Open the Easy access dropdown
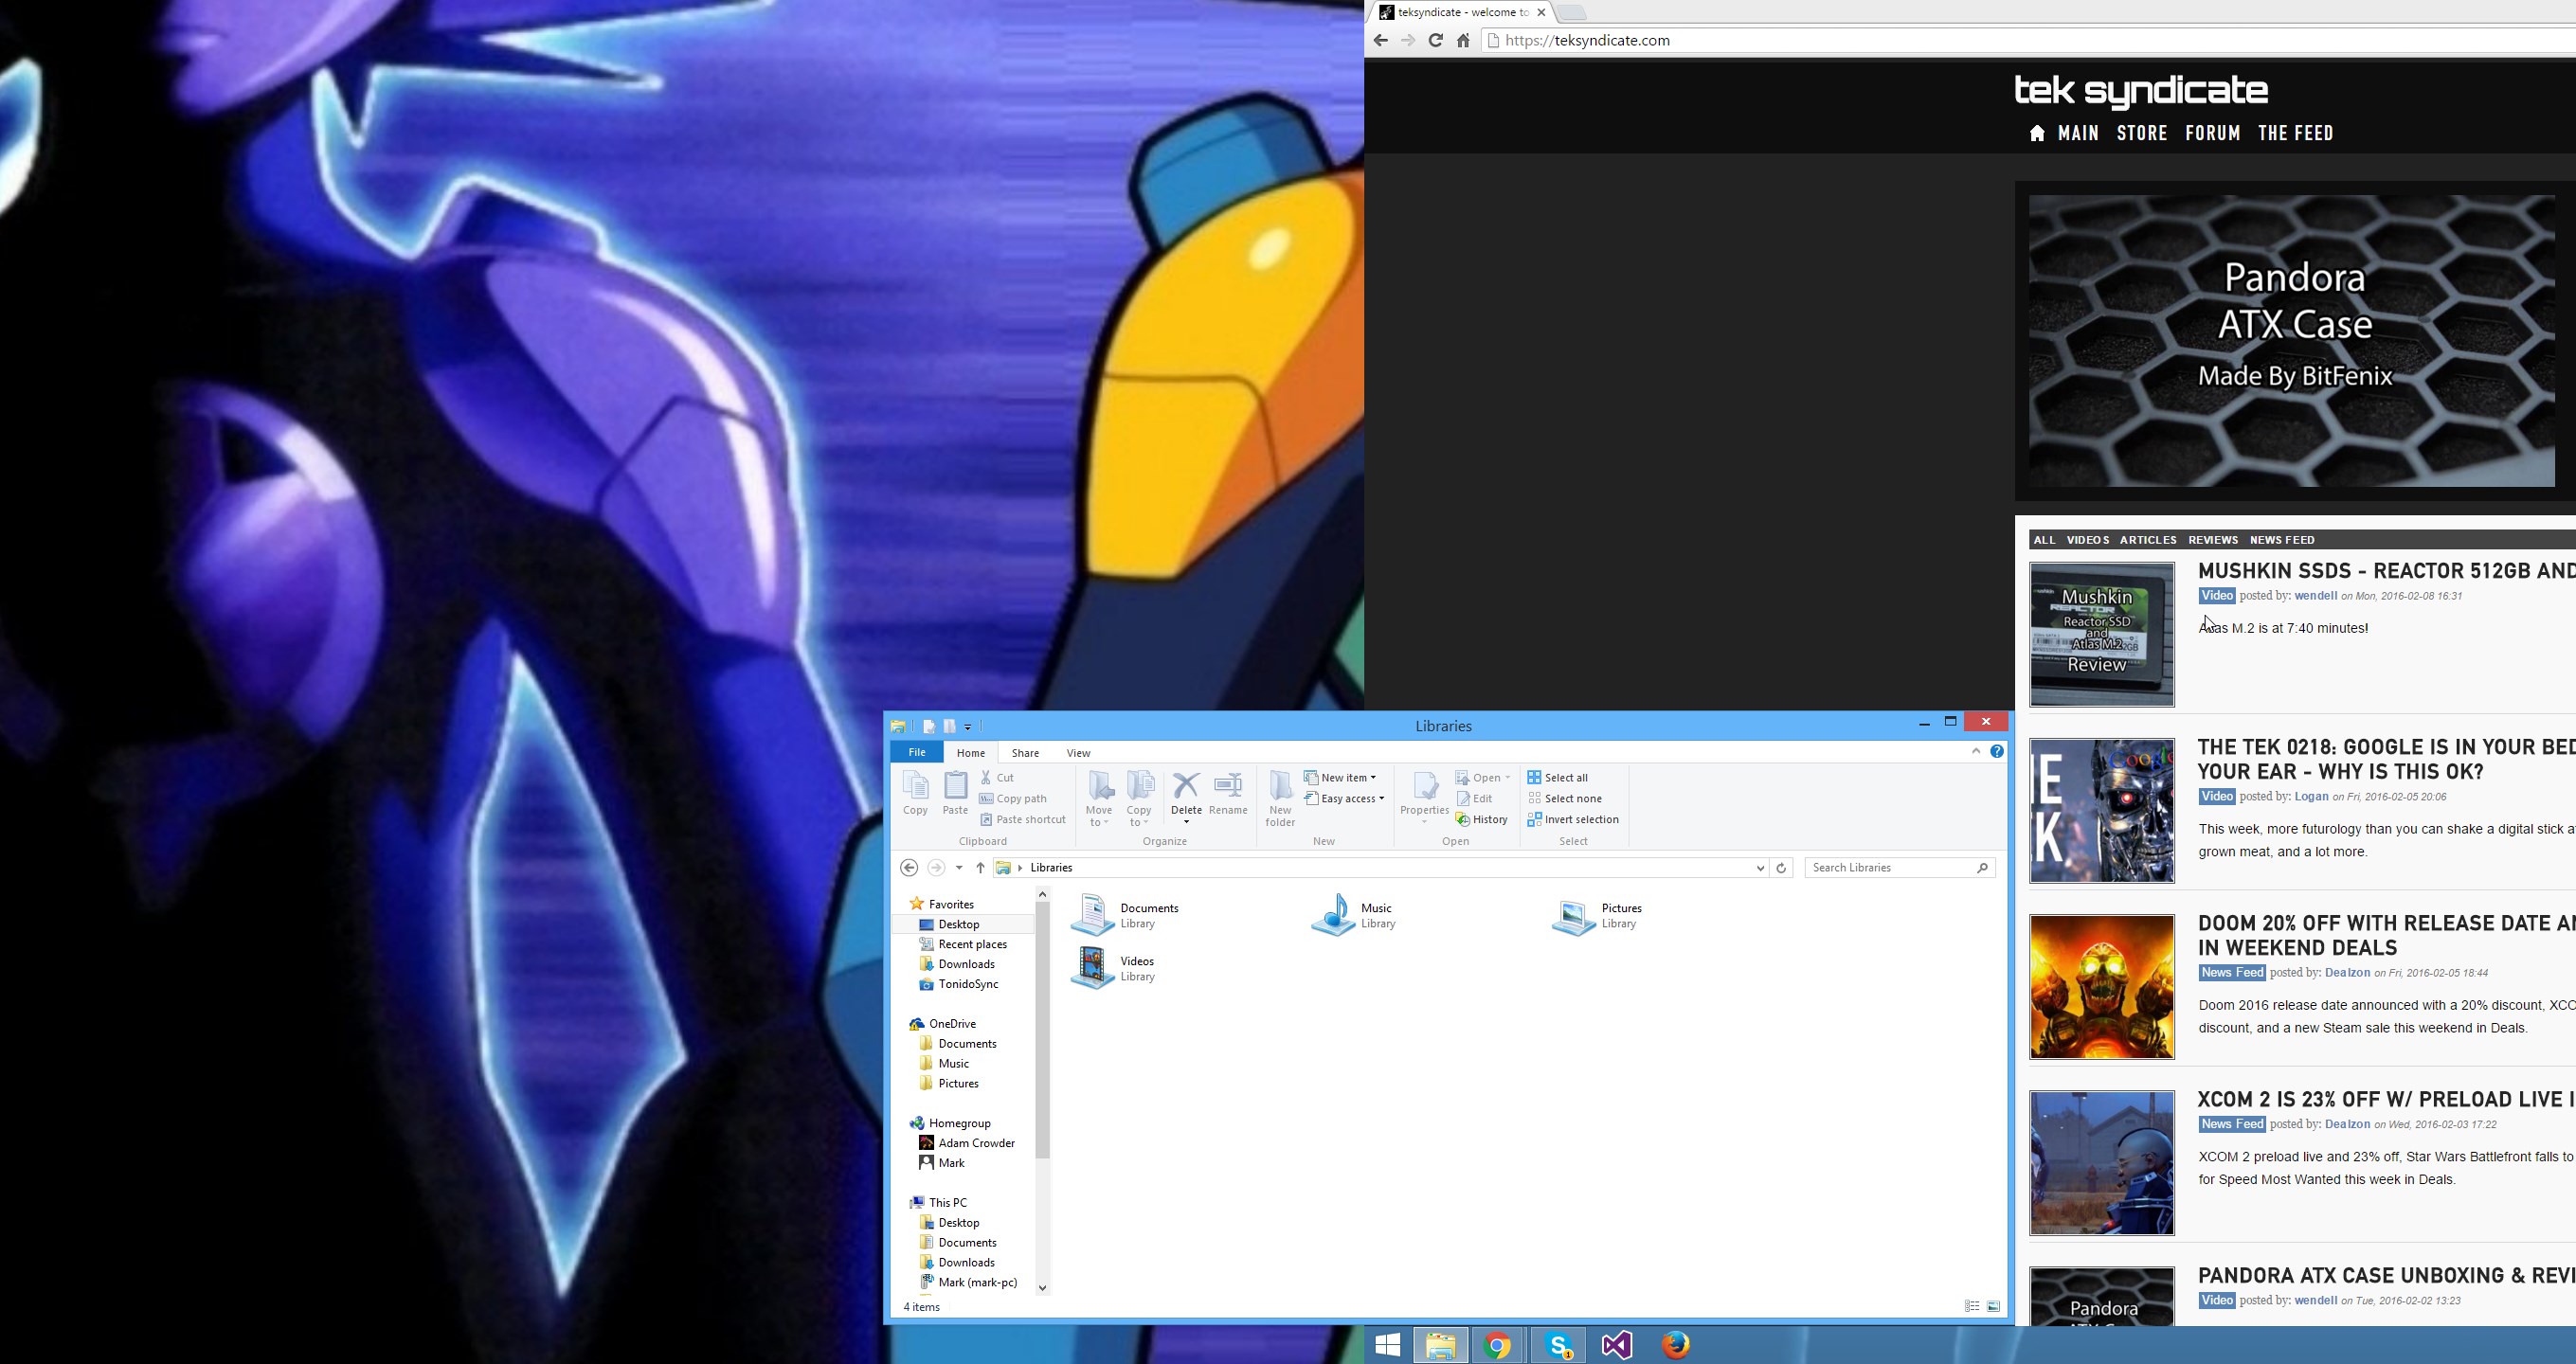The height and width of the screenshot is (1364, 2576). 1345,798
